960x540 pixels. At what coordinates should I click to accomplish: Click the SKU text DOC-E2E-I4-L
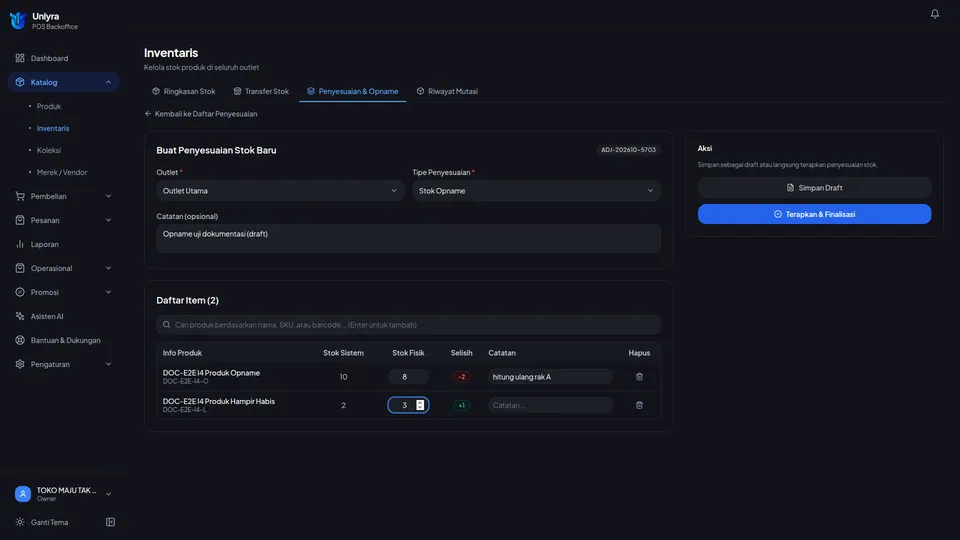[x=184, y=410]
